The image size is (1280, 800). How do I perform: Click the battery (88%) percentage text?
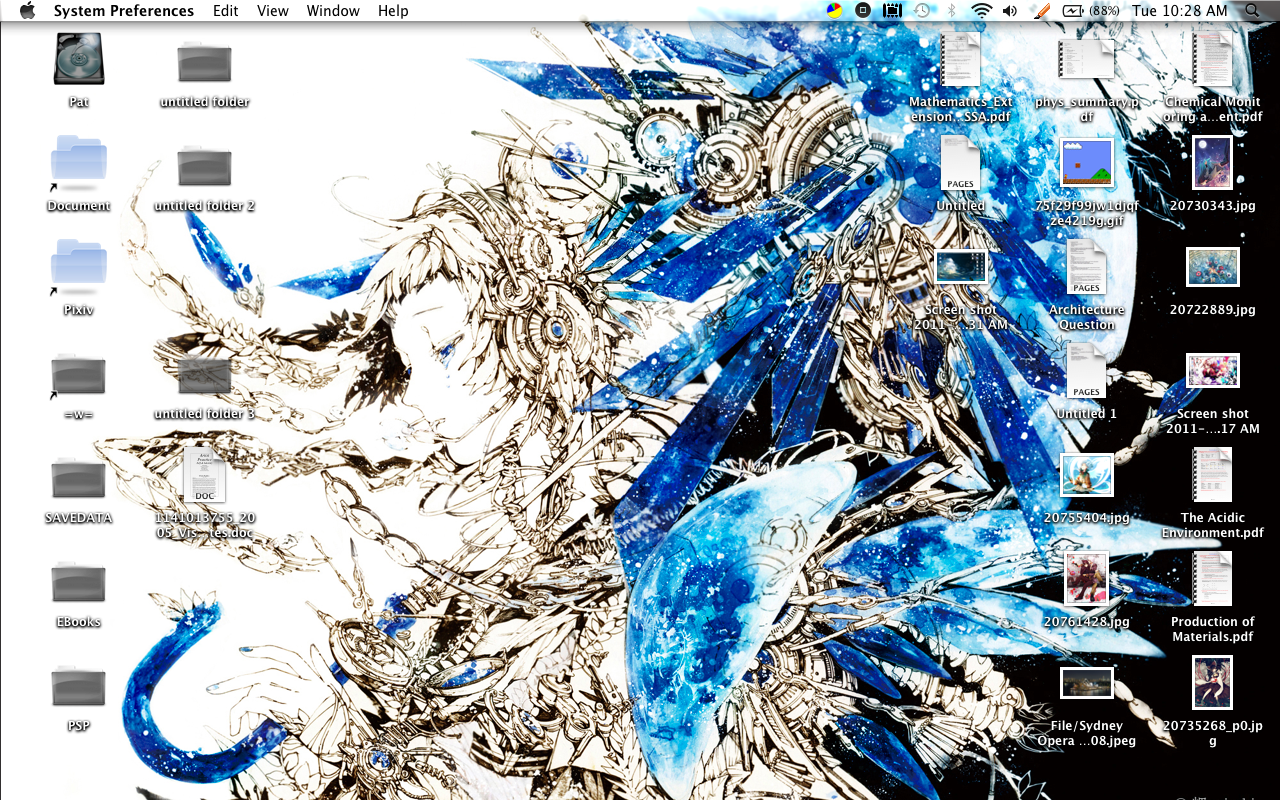pos(1104,11)
